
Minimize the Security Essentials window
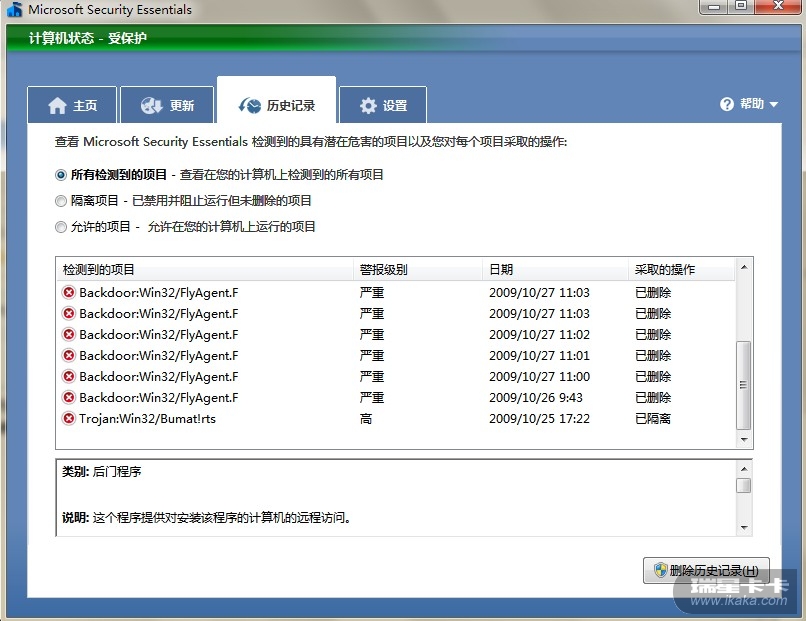[713, 7]
